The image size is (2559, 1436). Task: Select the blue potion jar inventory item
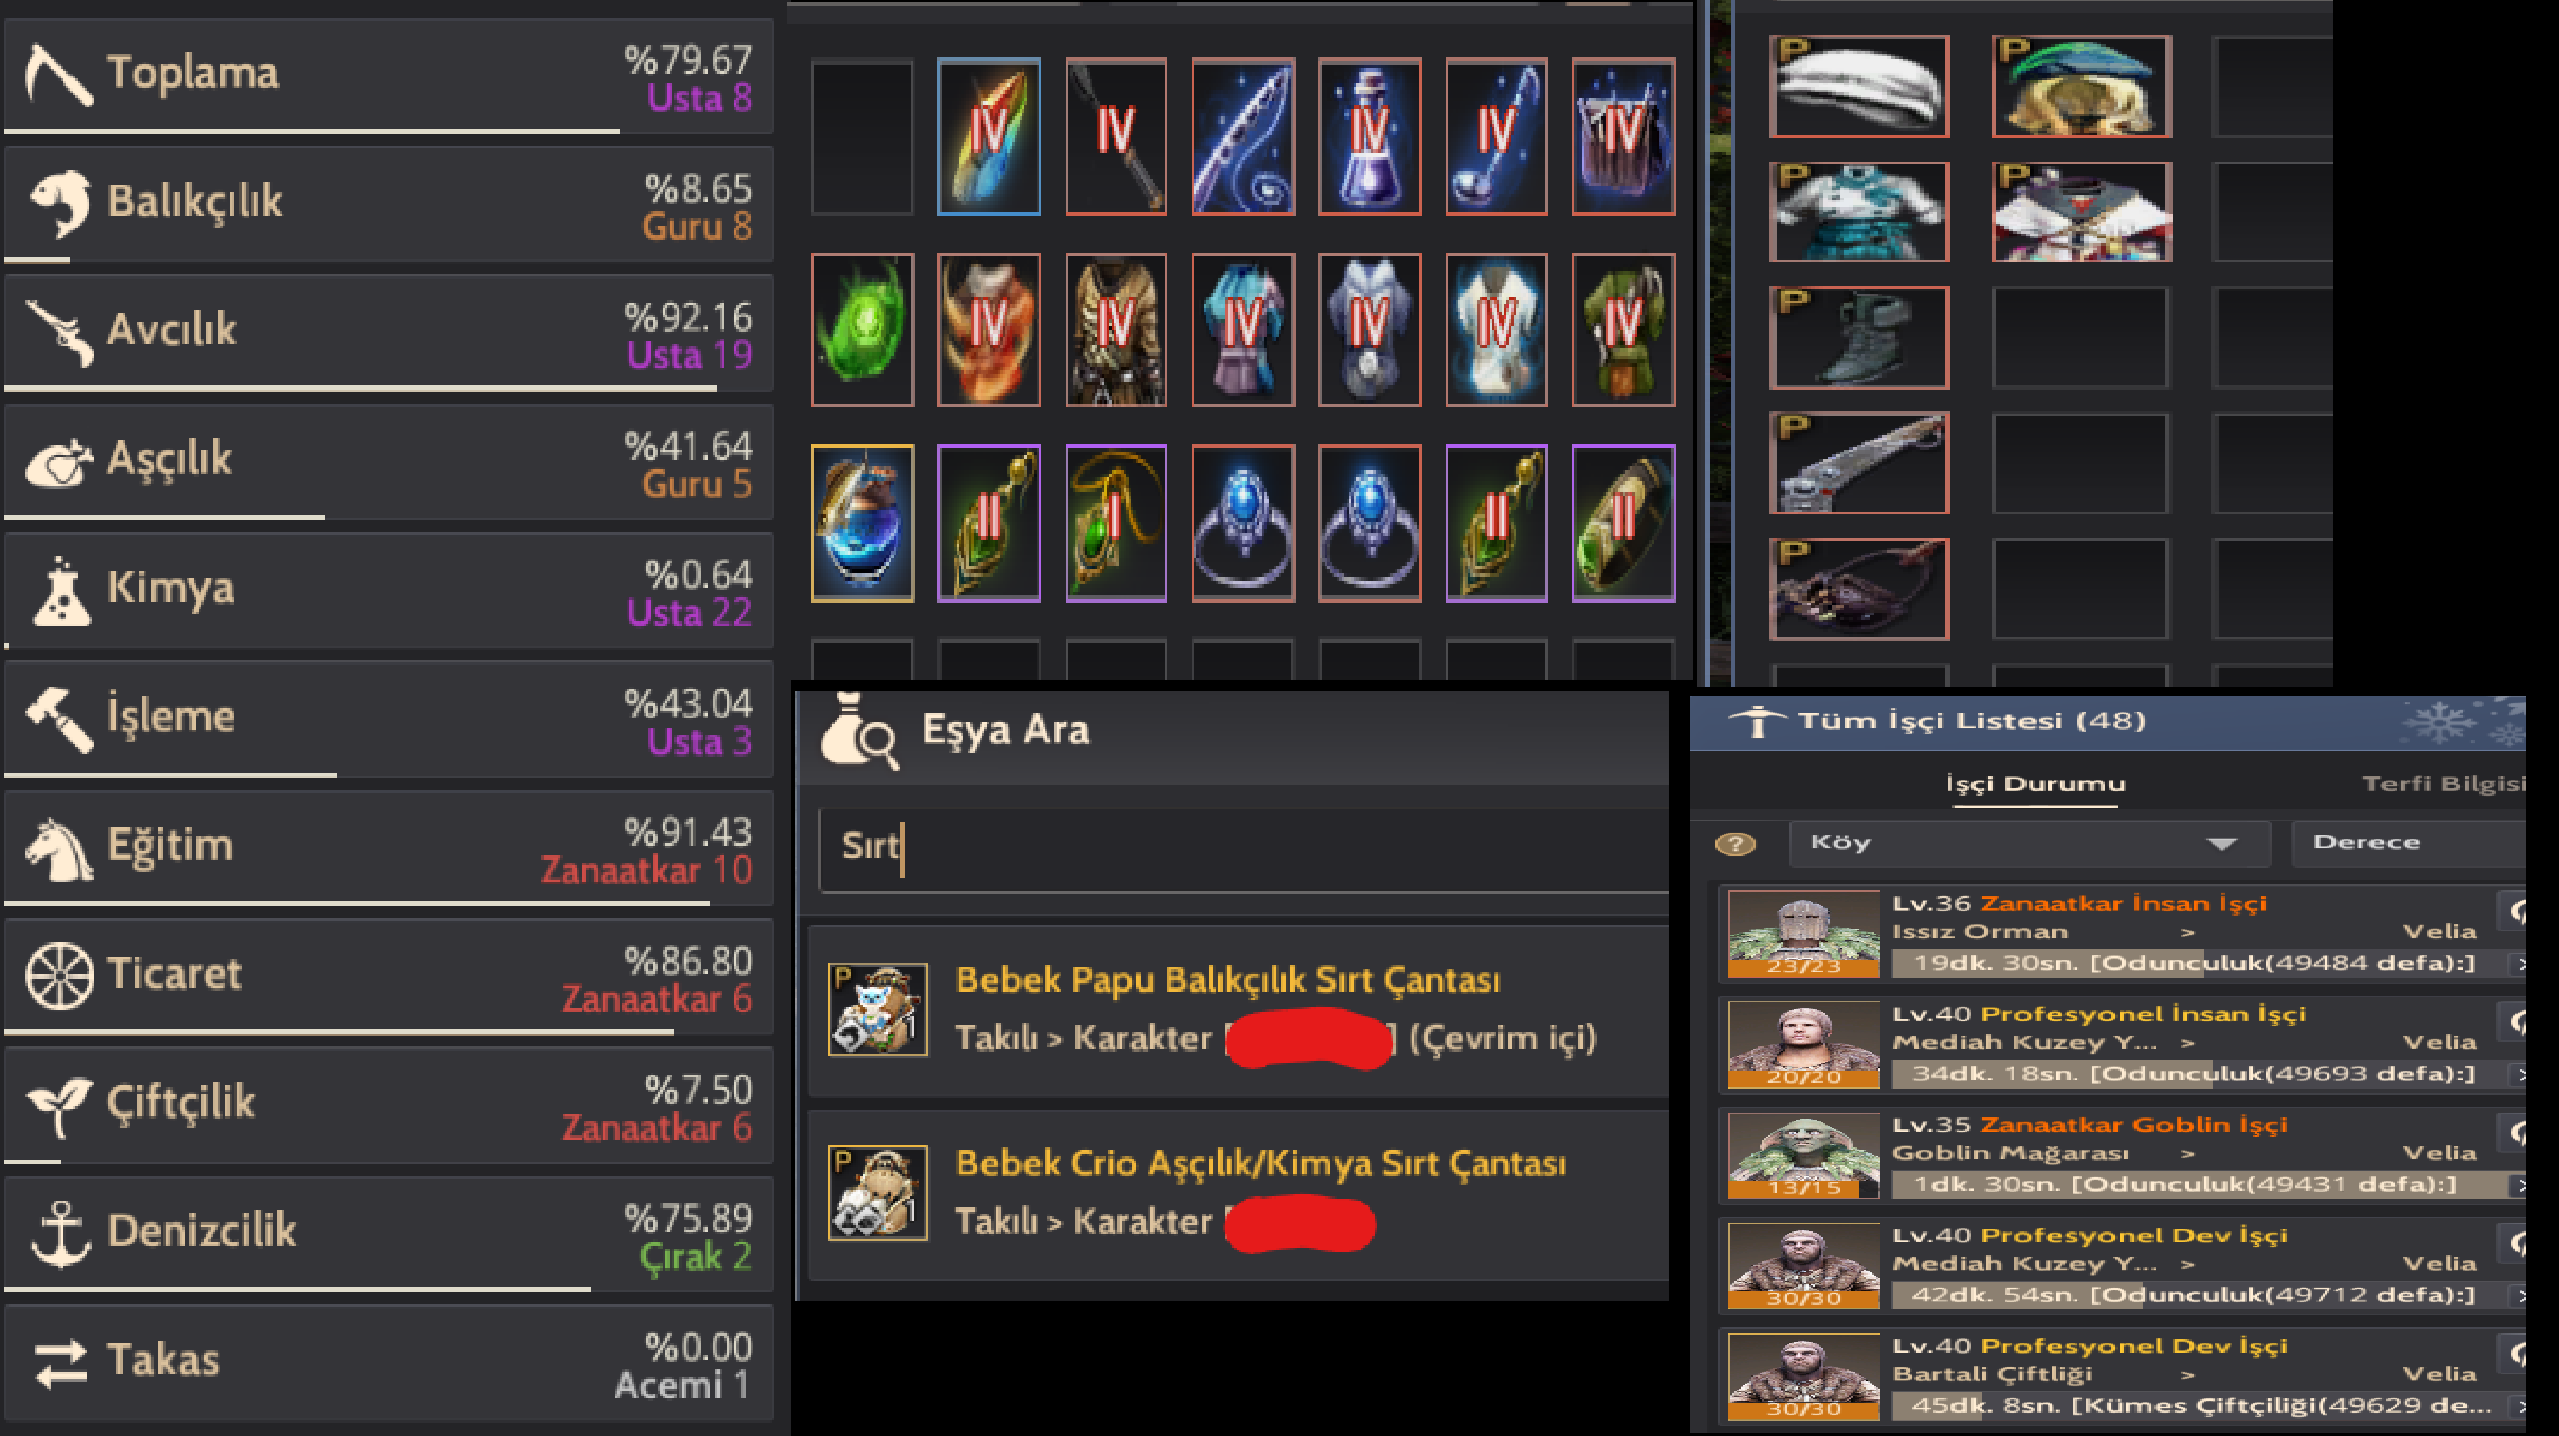[x=862, y=523]
